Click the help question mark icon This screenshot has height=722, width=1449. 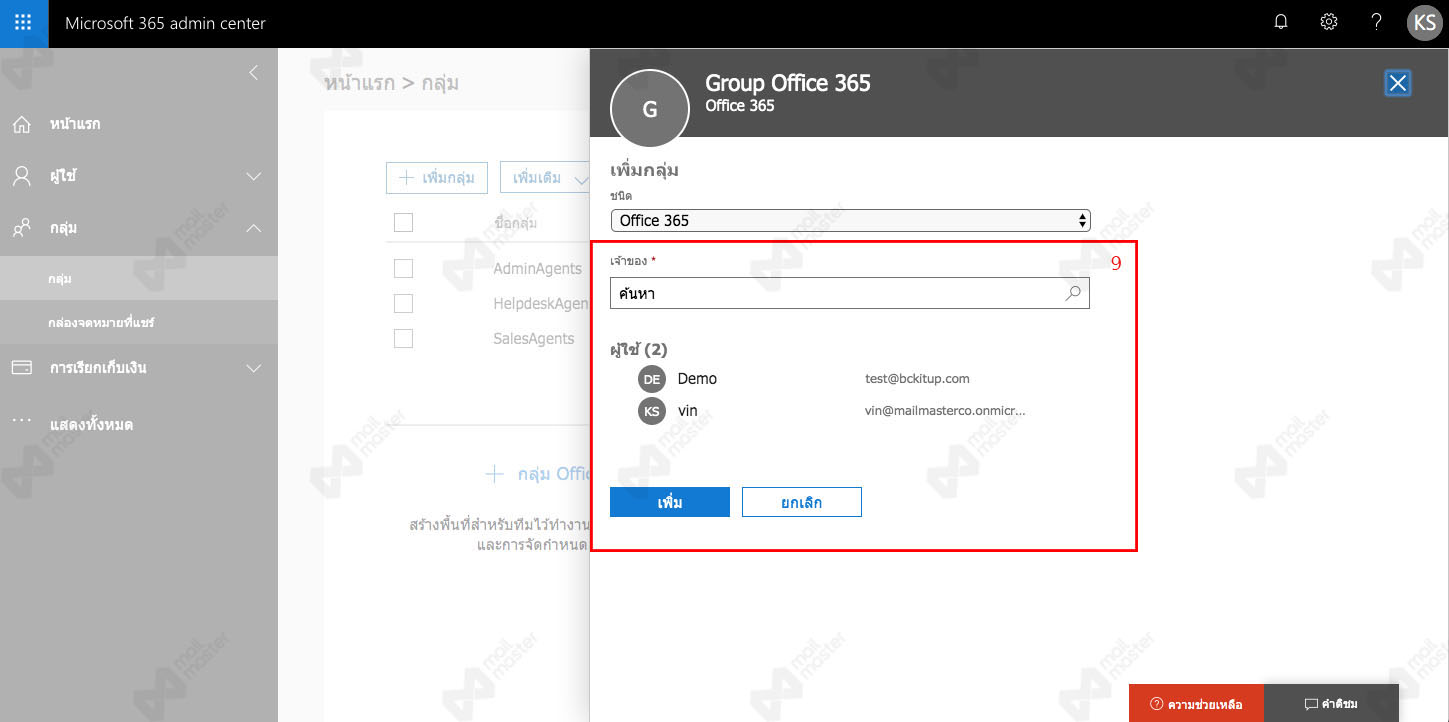(1377, 22)
